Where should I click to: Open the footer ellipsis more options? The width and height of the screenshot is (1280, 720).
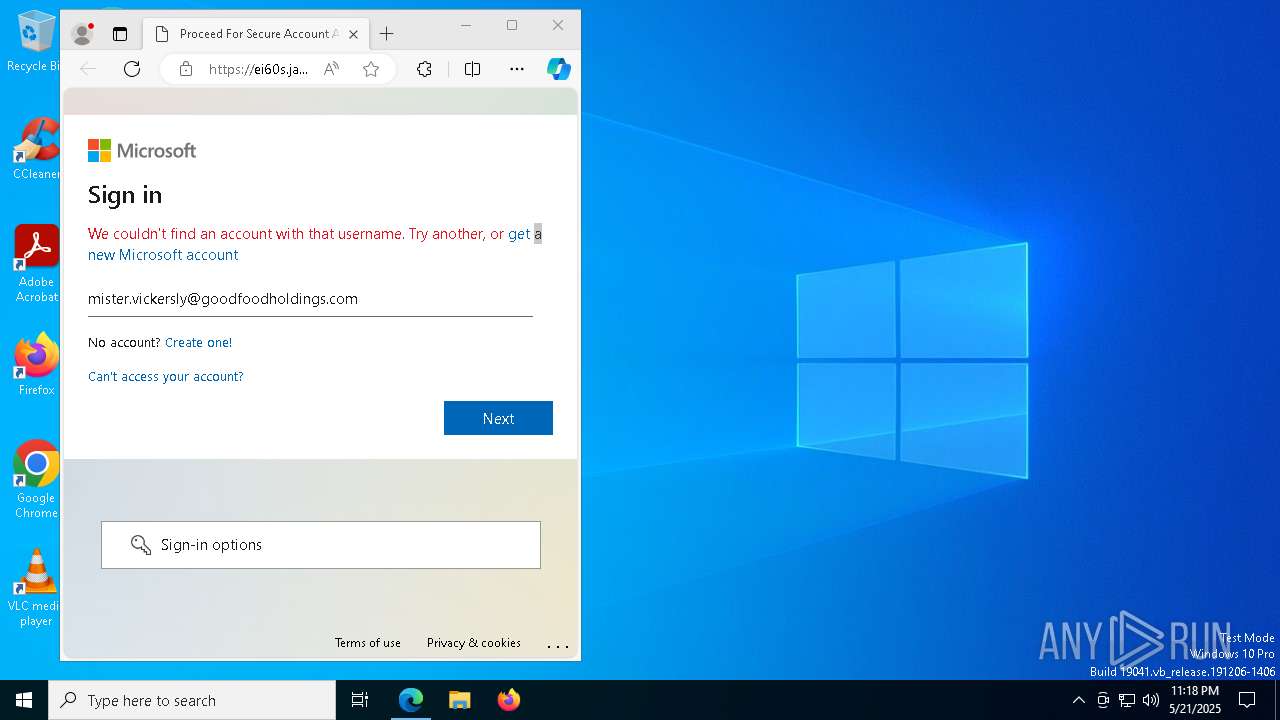coord(558,645)
